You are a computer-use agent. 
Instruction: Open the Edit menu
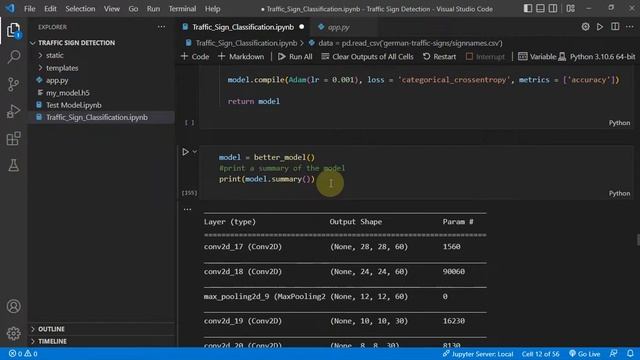50,9
